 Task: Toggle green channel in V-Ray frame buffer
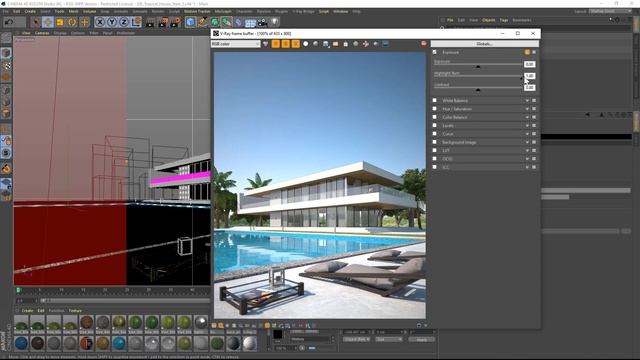click(x=286, y=44)
